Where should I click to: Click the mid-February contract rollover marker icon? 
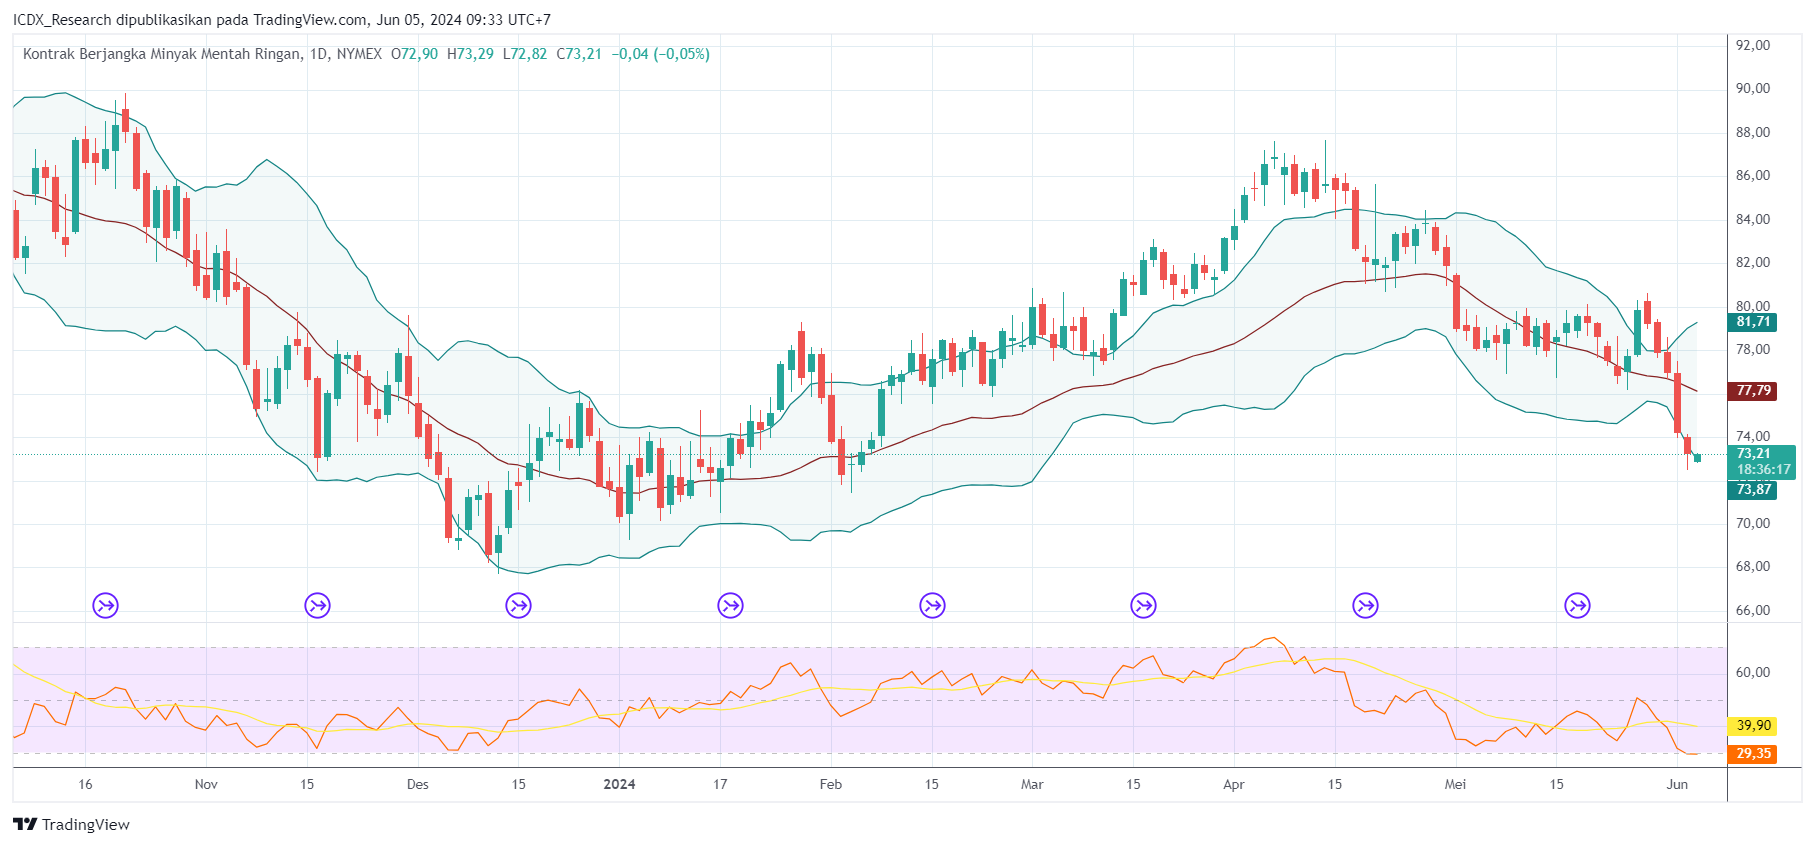coord(932,605)
